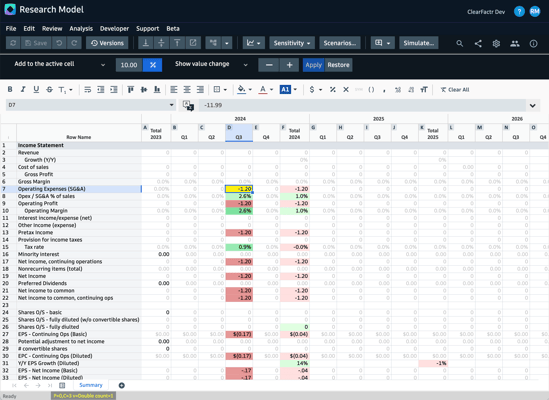Click the Versions button
The width and height of the screenshot is (549, 400).
coord(107,43)
